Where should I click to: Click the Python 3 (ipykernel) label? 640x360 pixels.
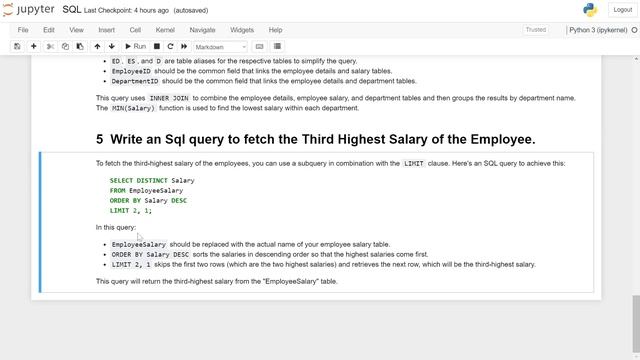(x=598, y=30)
